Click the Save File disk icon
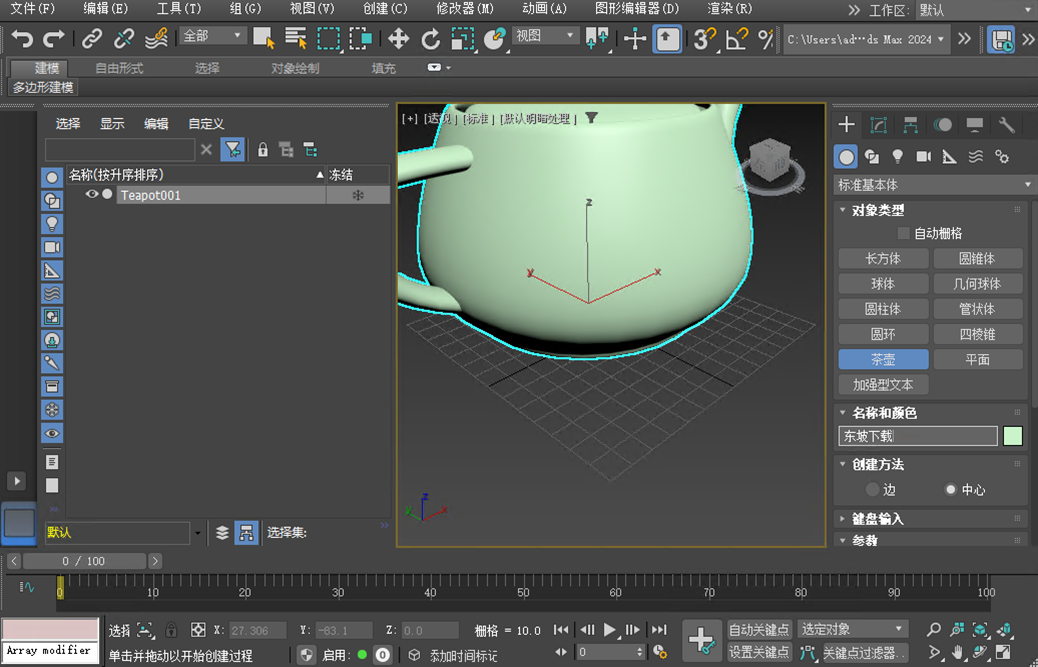 click(x=1001, y=39)
